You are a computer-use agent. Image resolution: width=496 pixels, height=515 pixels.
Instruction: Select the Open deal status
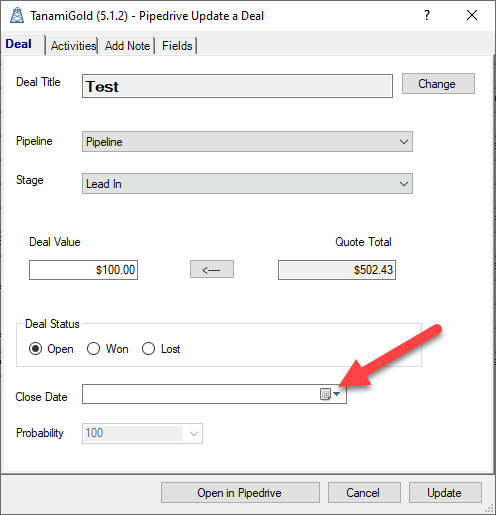[51, 349]
